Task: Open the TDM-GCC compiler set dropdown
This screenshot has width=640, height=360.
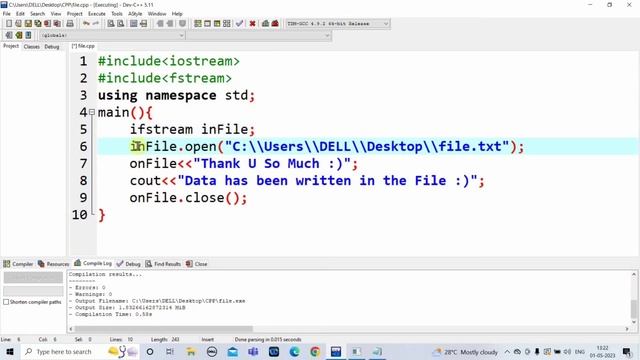Action: [338, 24]
